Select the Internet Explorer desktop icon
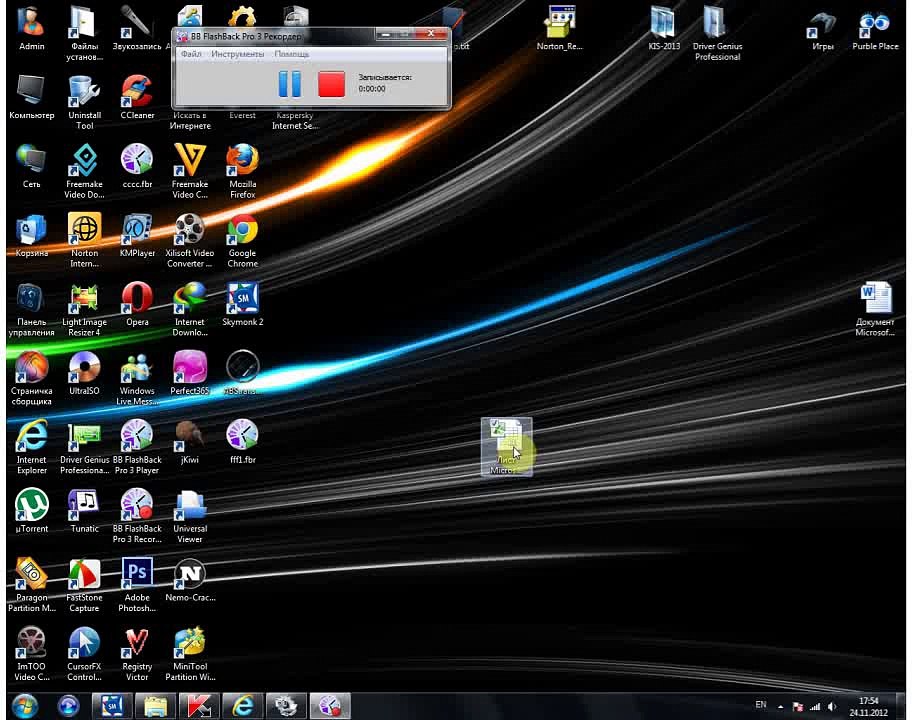Screen dimensions: 912x720 [x=31, y=447]
